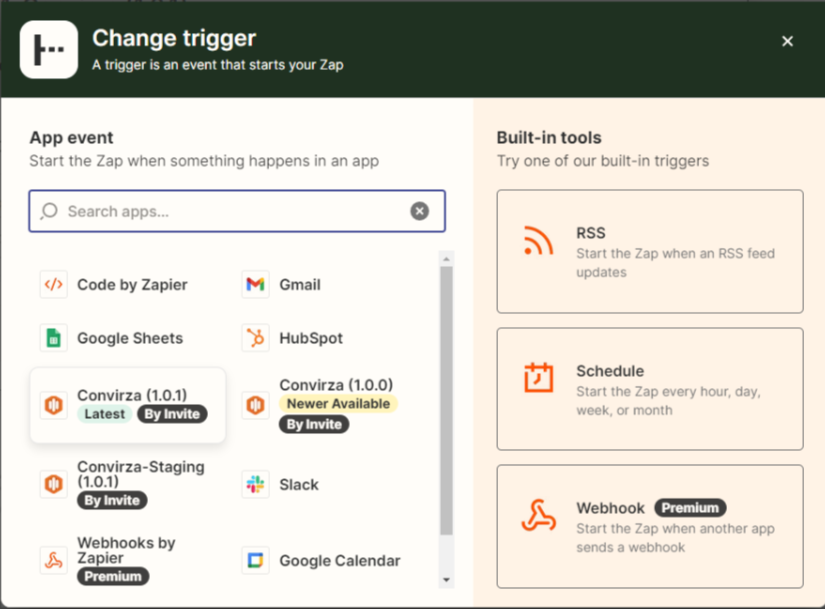The image size is (825, 609).
Task: Click the Slack logo icon
Action: click(255, 484)
